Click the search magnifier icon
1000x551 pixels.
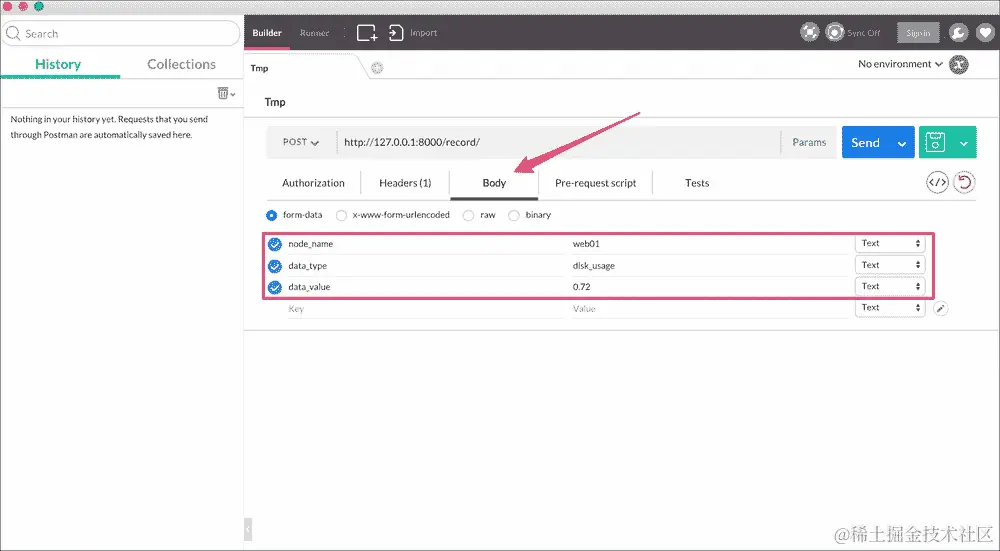13,33
